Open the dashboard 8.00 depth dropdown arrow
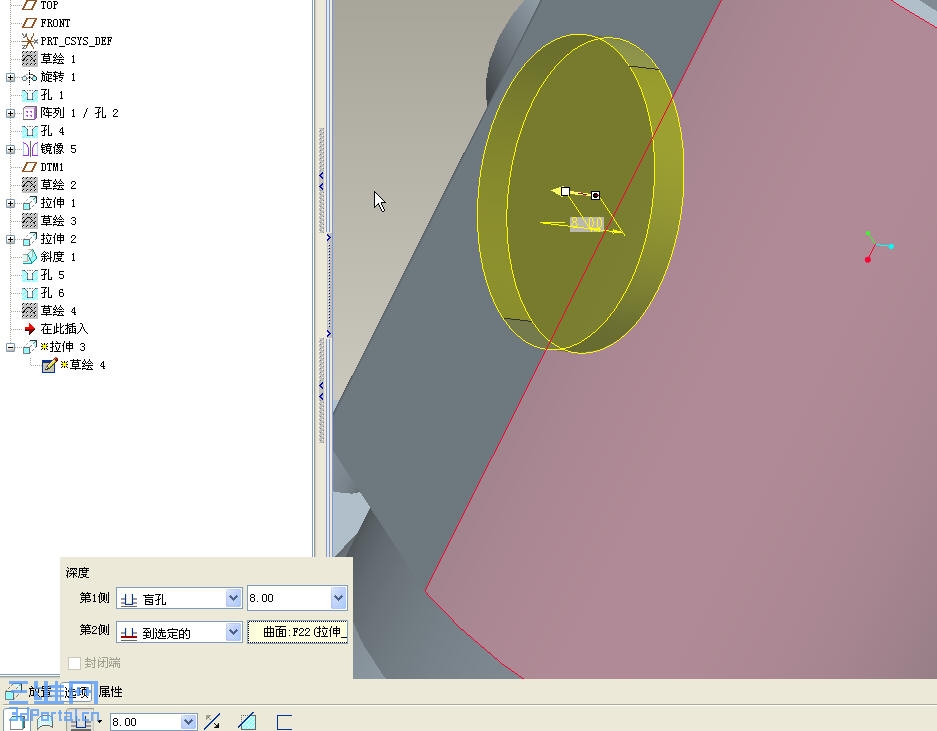Image resolution: width=937 pixels, height=731 pixels. (x=188, y=722)
